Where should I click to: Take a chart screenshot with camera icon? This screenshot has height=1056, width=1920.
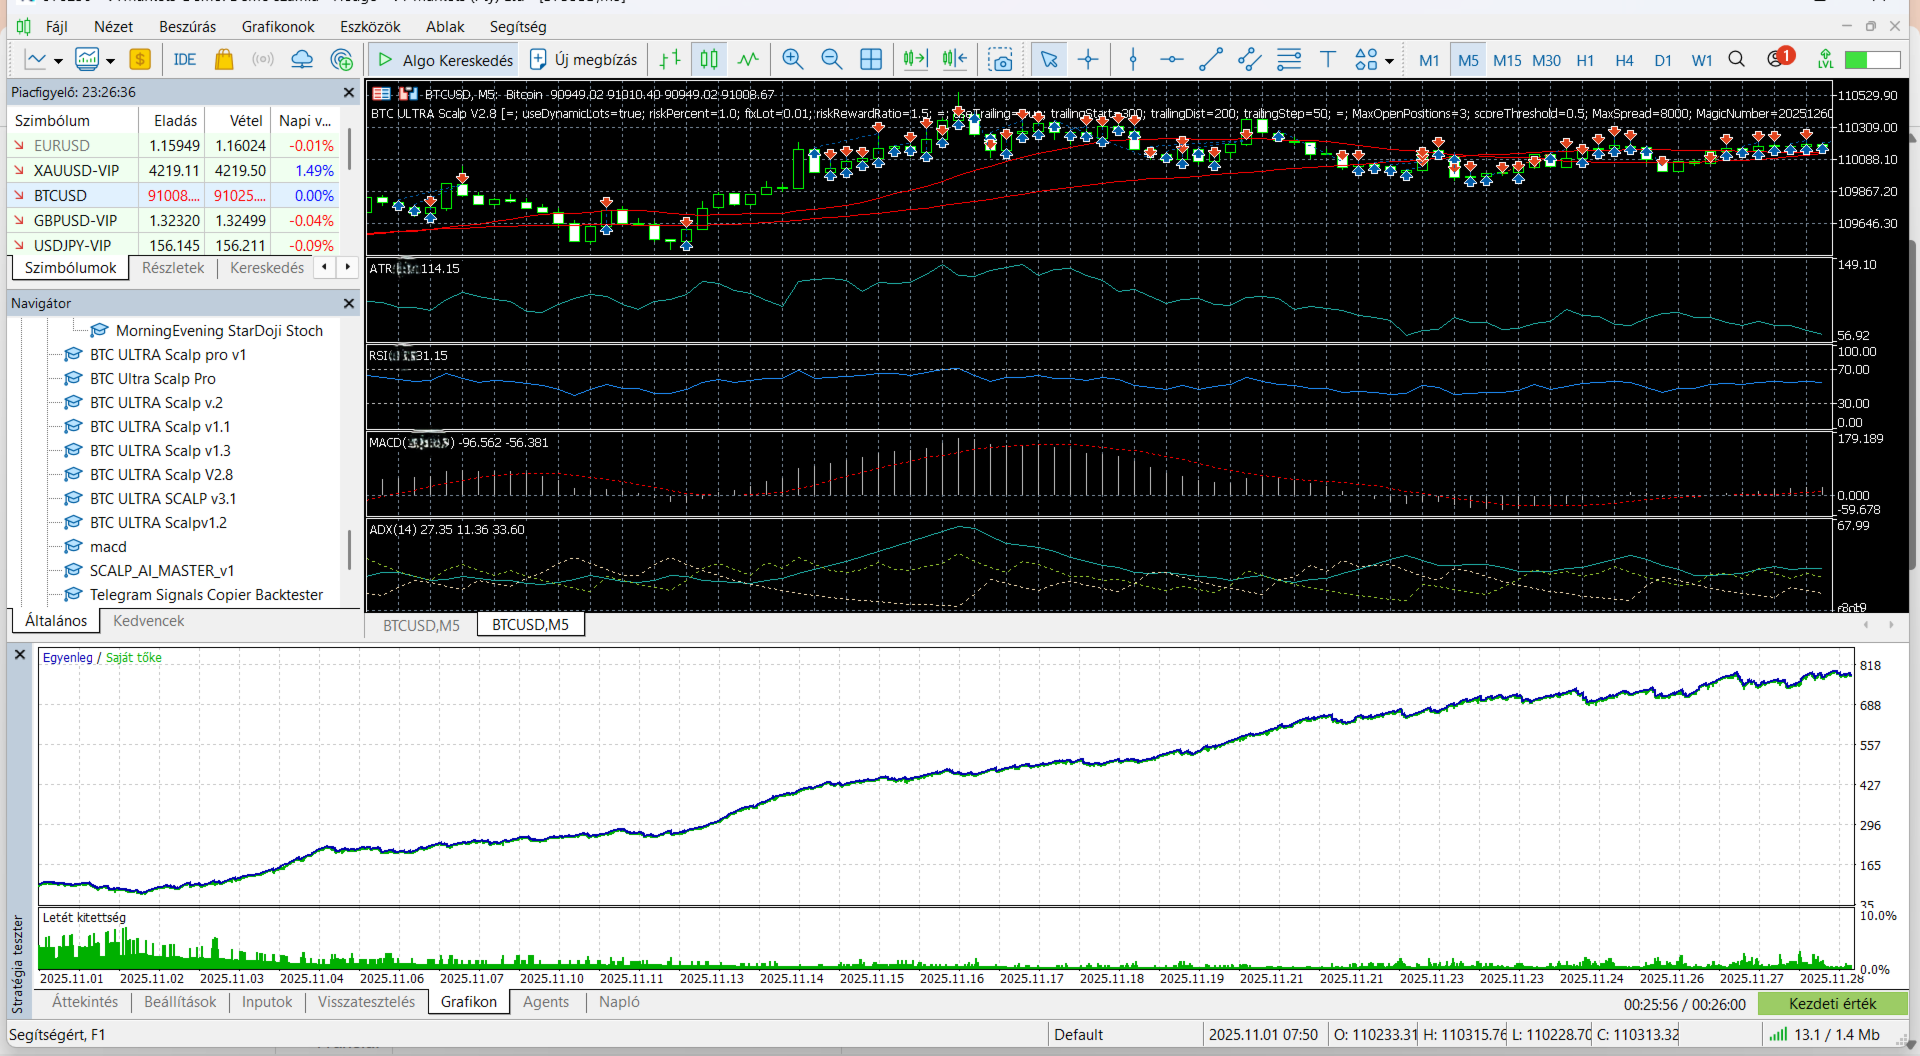(x=1000, y=60)
